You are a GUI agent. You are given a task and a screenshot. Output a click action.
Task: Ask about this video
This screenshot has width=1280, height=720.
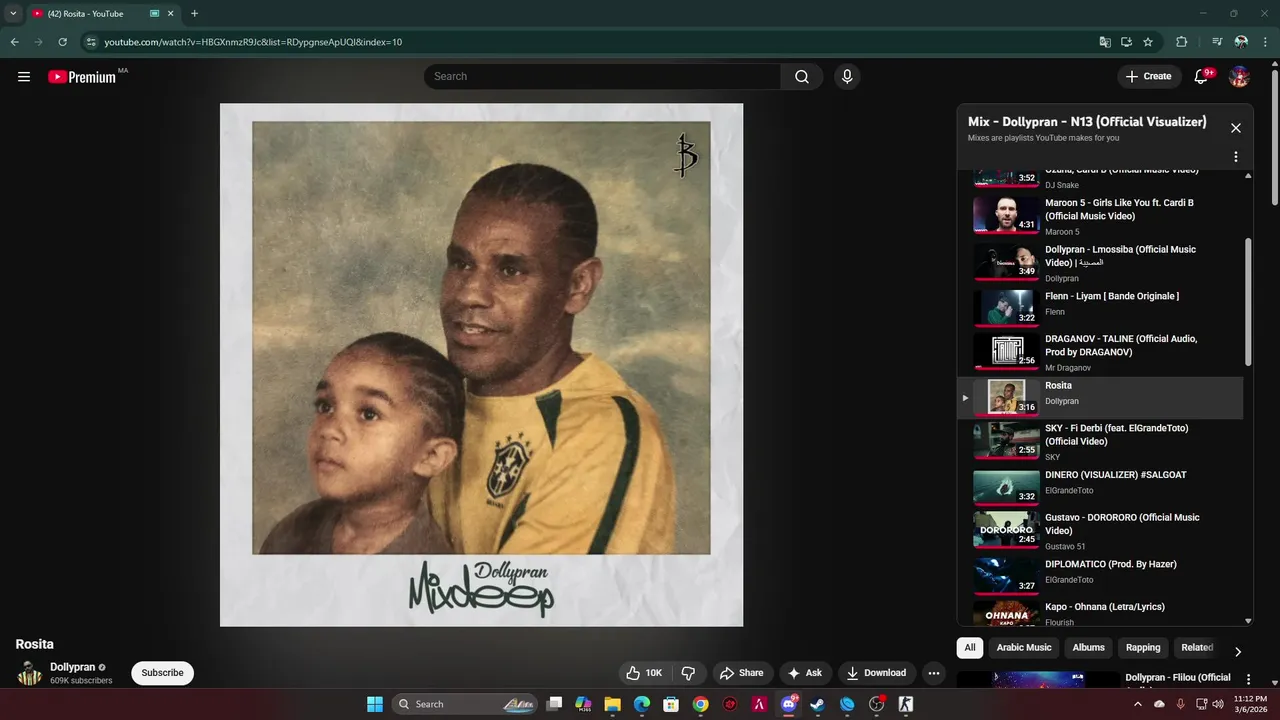pos(805,673)
